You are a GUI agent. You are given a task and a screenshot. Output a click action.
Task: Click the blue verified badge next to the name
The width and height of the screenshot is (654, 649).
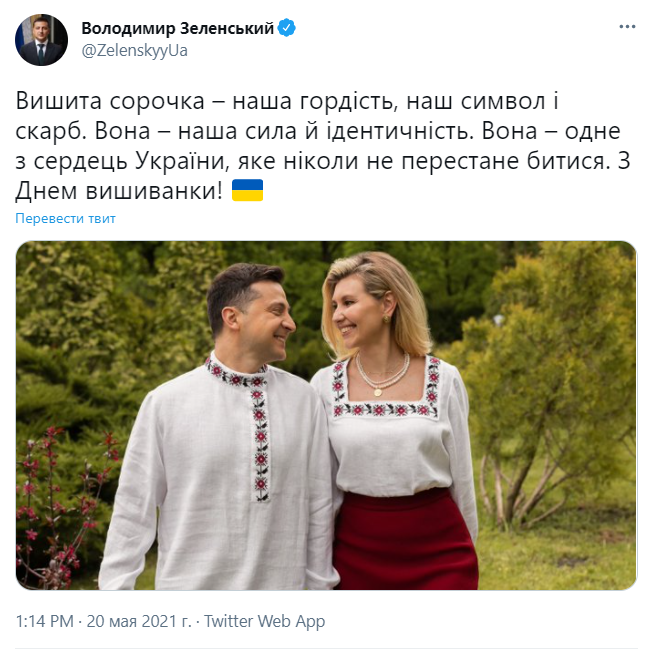tap(287, 28)
